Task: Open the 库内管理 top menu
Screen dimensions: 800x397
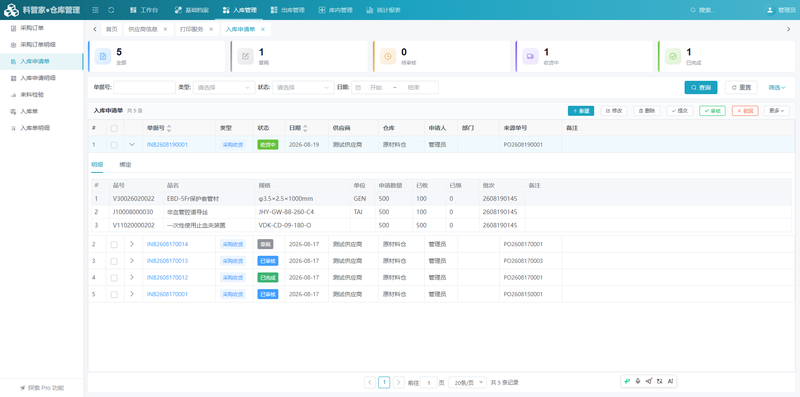Action: click(336, 10)
